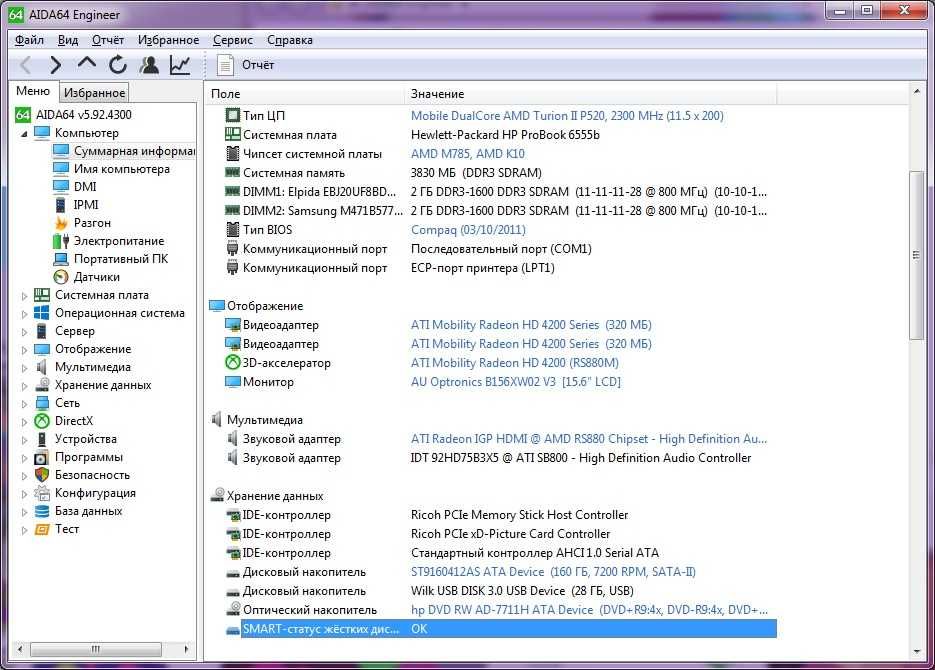Click the tree's scroll right arrow
Image resolution: width=935 pixels, height=670 pixels.
[x=187, y=649]
